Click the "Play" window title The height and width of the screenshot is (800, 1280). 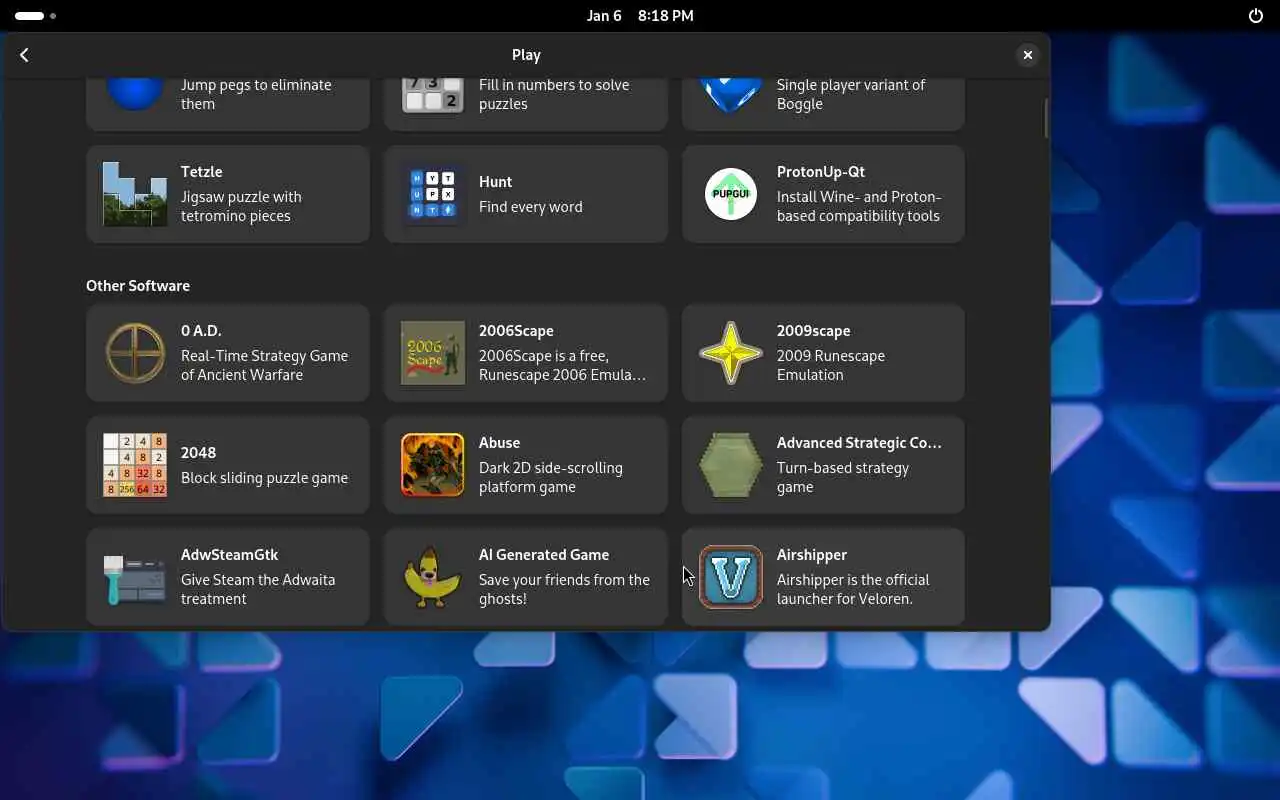coord(526,55)
